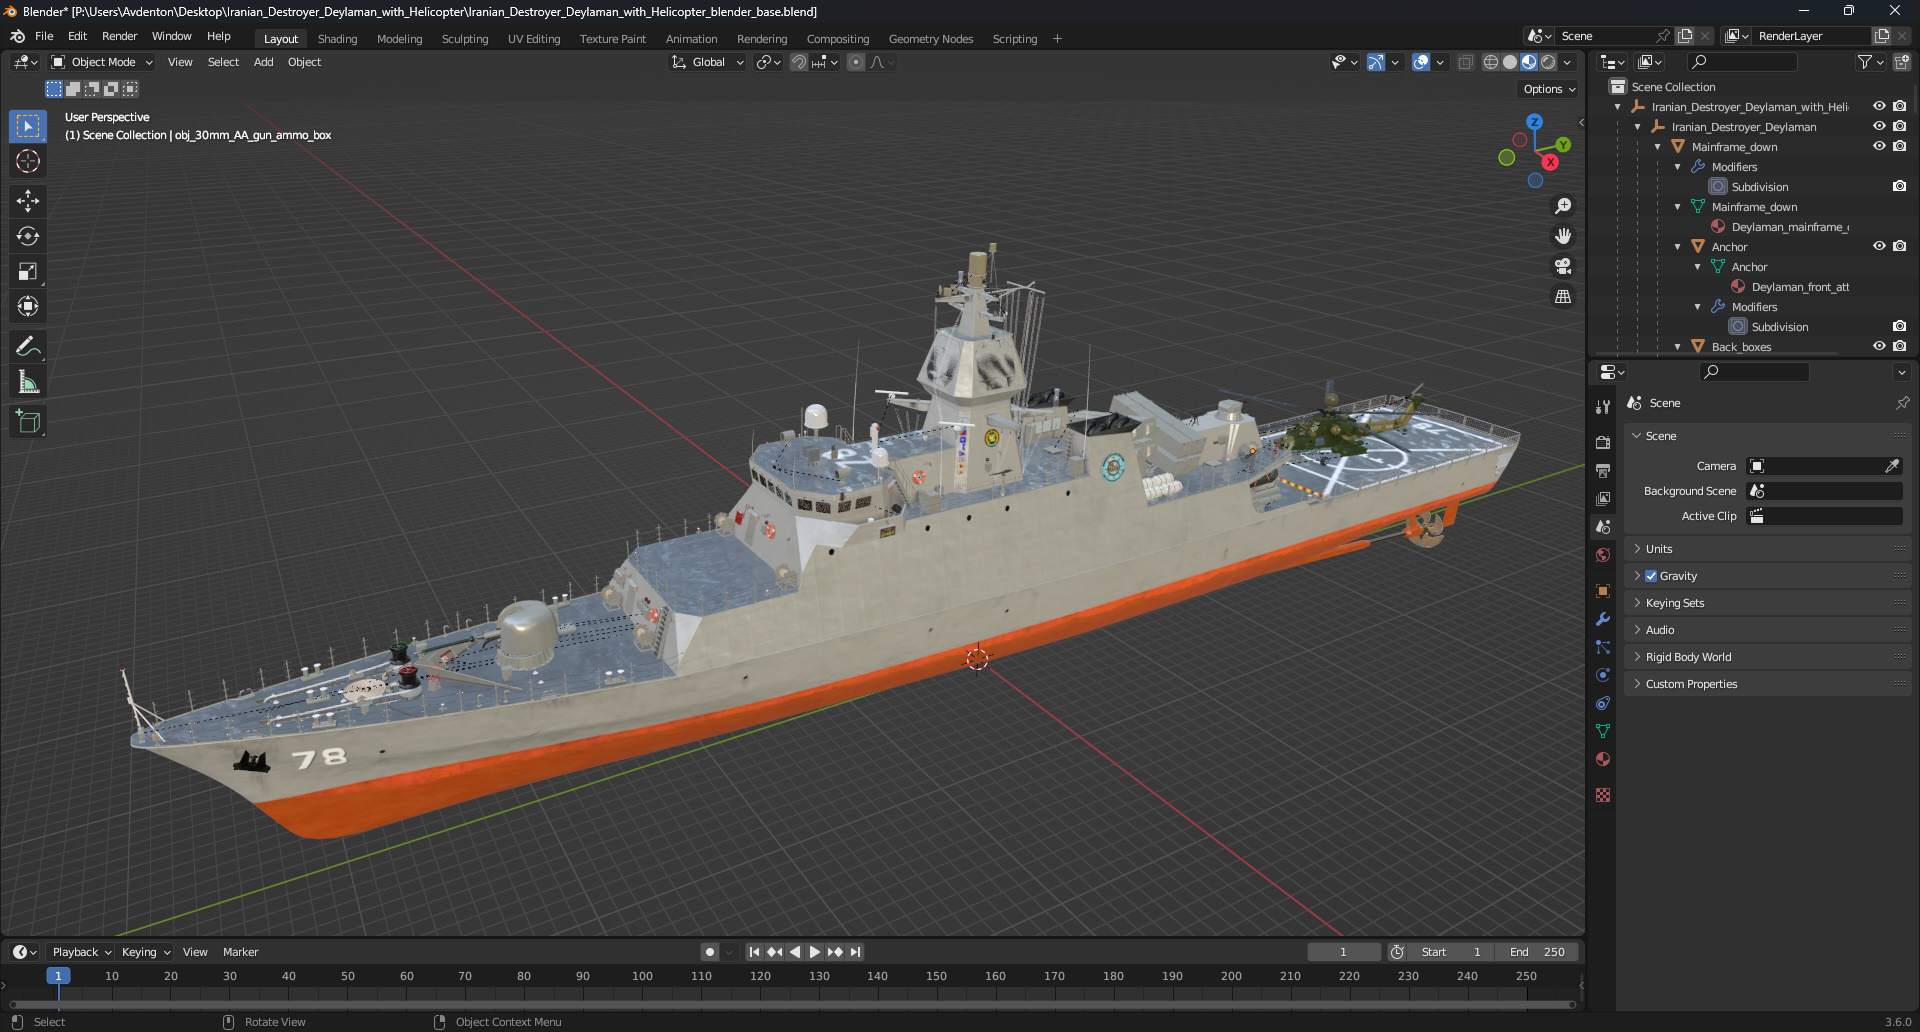The image size is (1920, 1032).
Task: Open the viewport Add menu
Action: tap(263, 62)
